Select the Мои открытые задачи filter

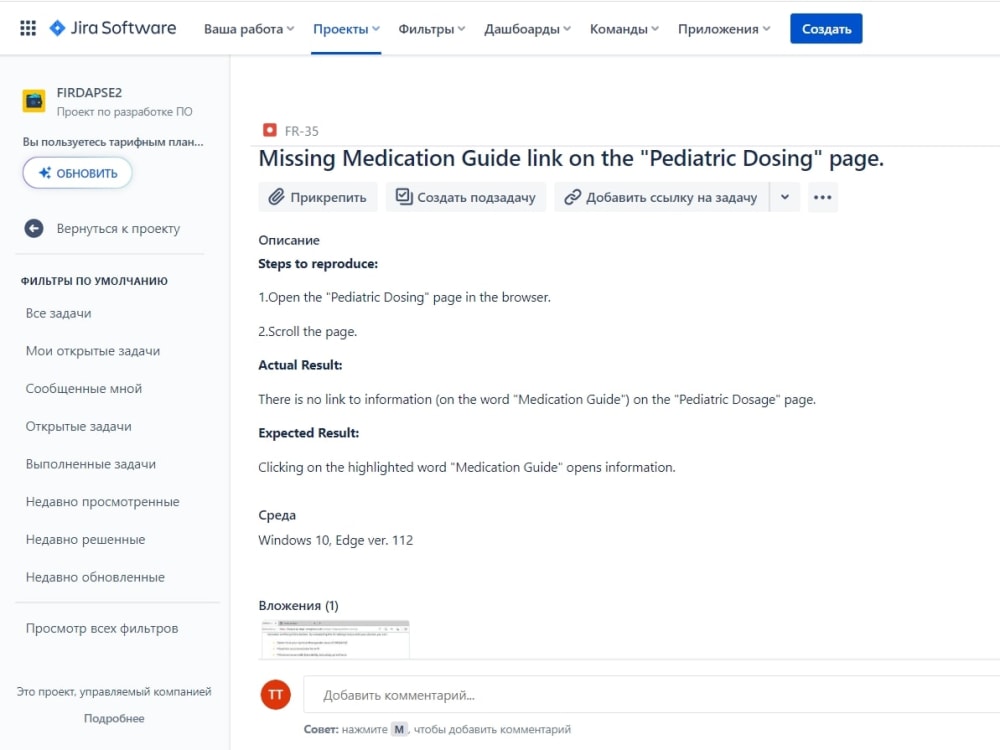93,351
